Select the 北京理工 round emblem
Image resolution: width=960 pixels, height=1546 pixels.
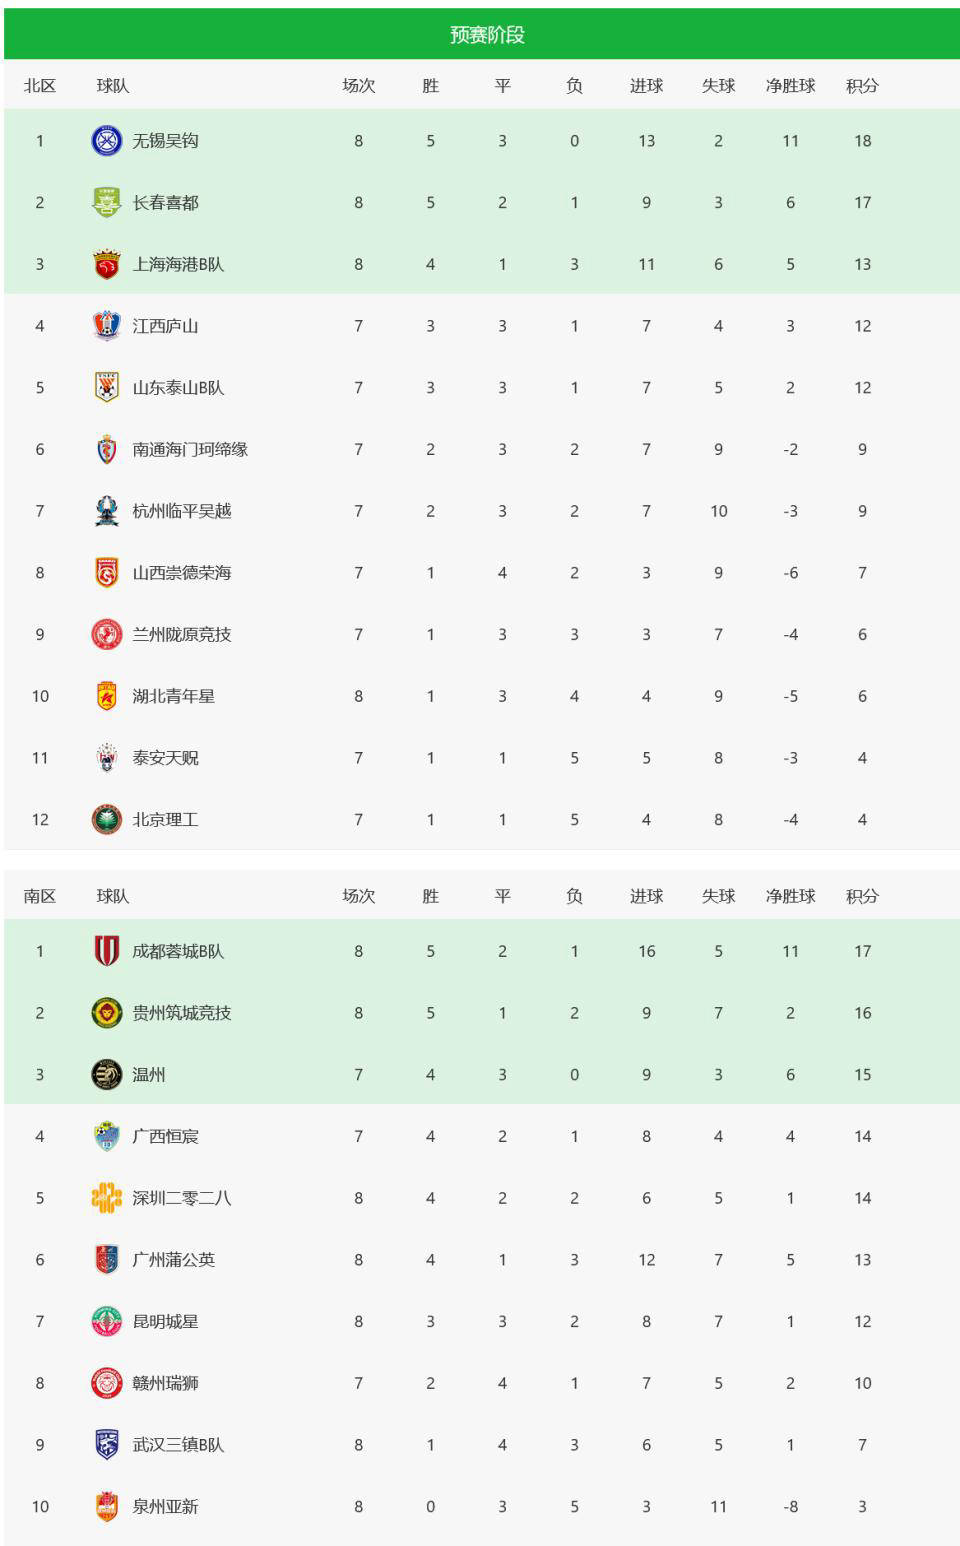coord(107,820)
